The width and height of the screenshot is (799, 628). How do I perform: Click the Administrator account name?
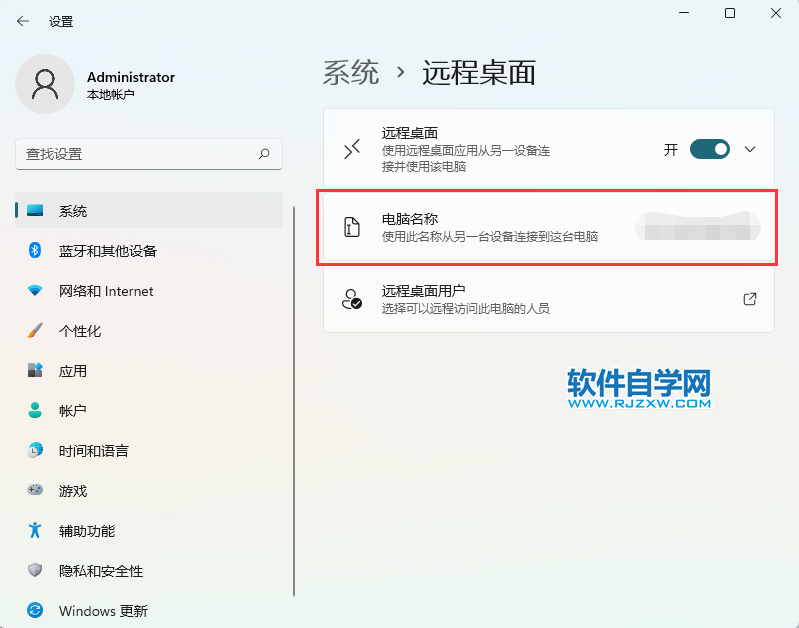[x=131, y=77]
